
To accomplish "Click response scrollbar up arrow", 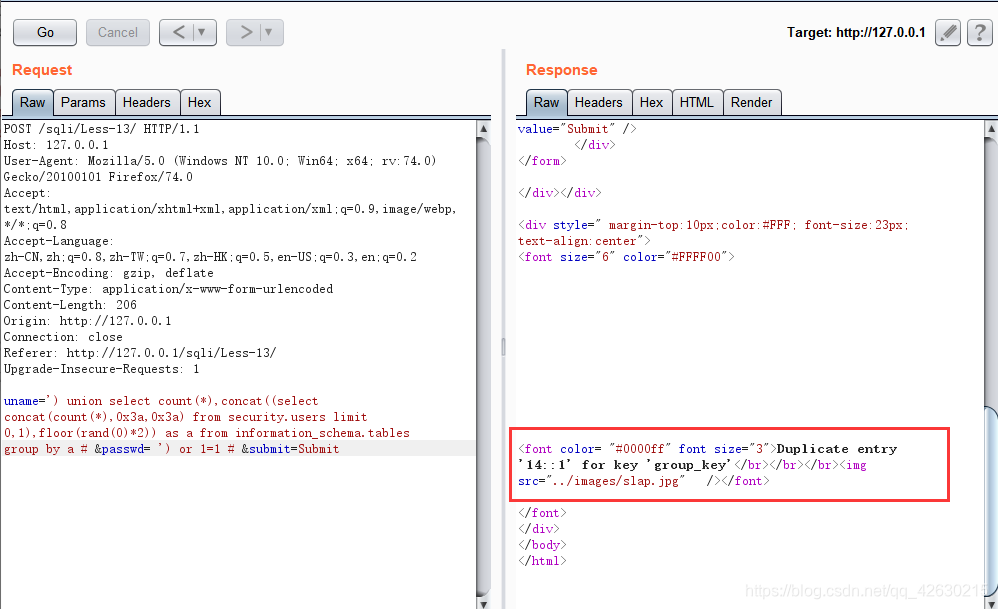I will [x=991, y=128].
